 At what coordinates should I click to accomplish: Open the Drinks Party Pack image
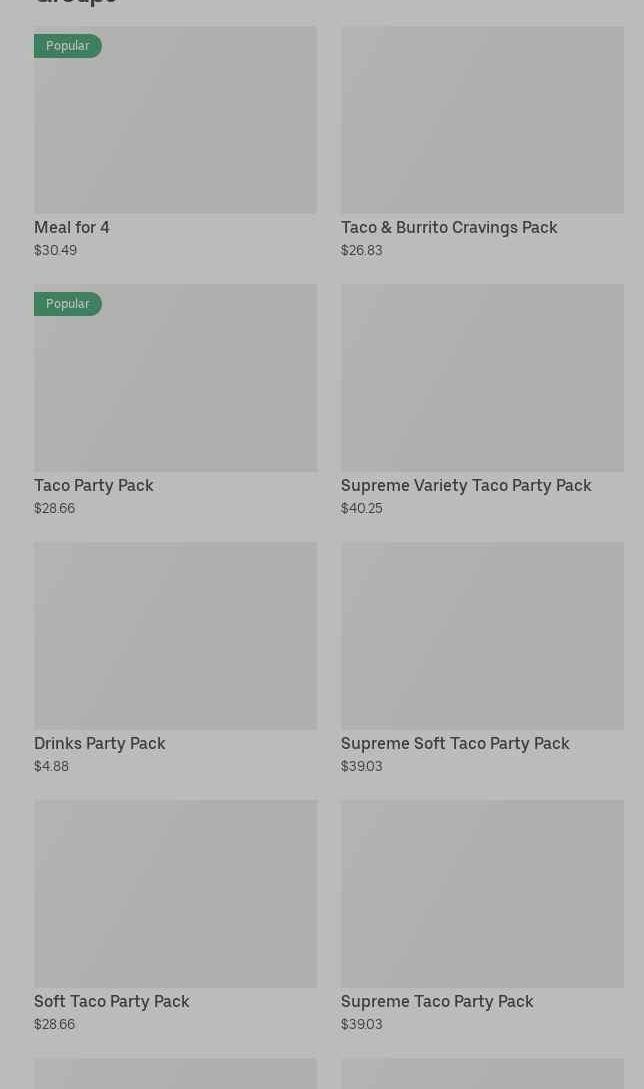[175, 636]
